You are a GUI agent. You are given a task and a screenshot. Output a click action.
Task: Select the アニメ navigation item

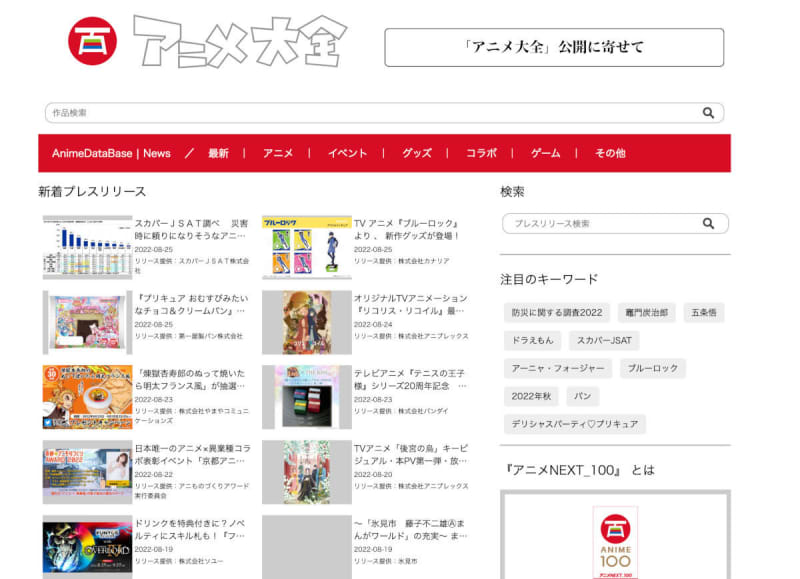tap(278, 153)
